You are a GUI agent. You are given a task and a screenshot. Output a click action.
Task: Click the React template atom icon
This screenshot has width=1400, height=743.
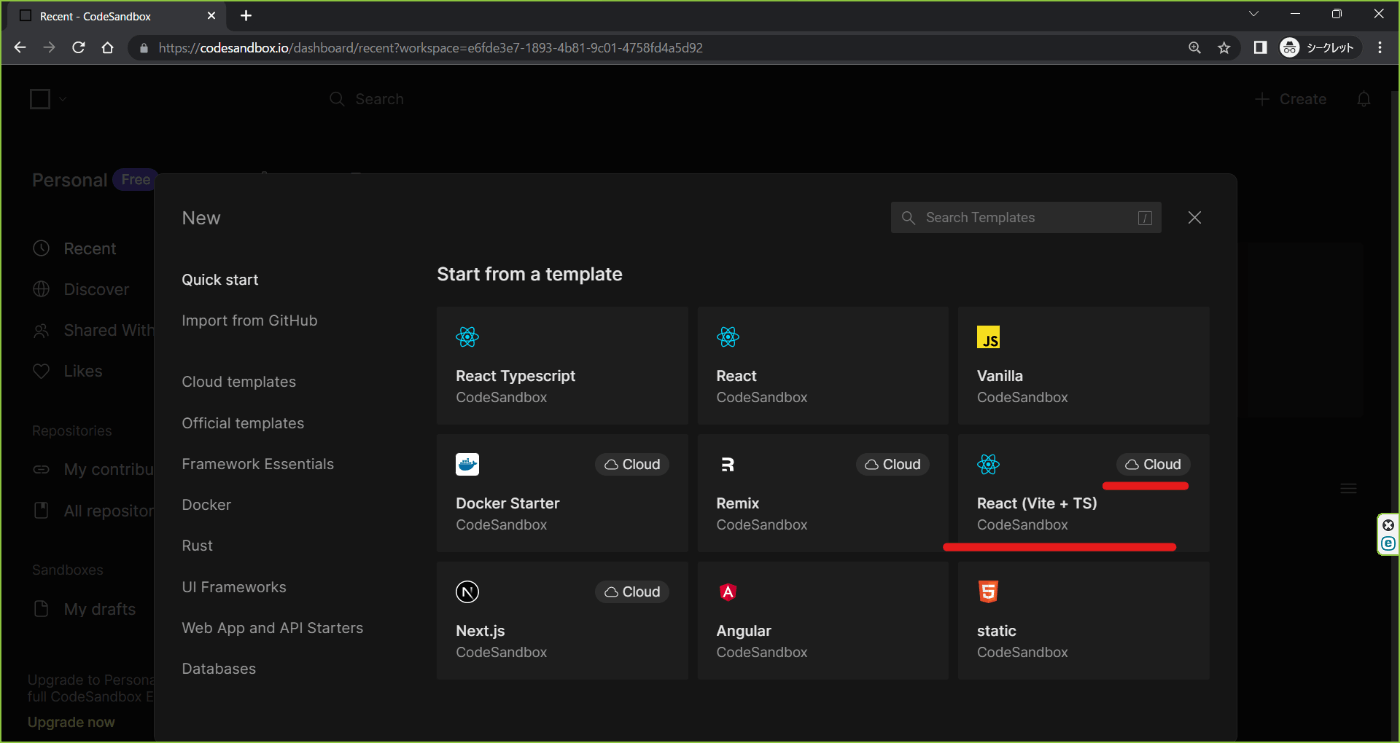pos(728,337)
